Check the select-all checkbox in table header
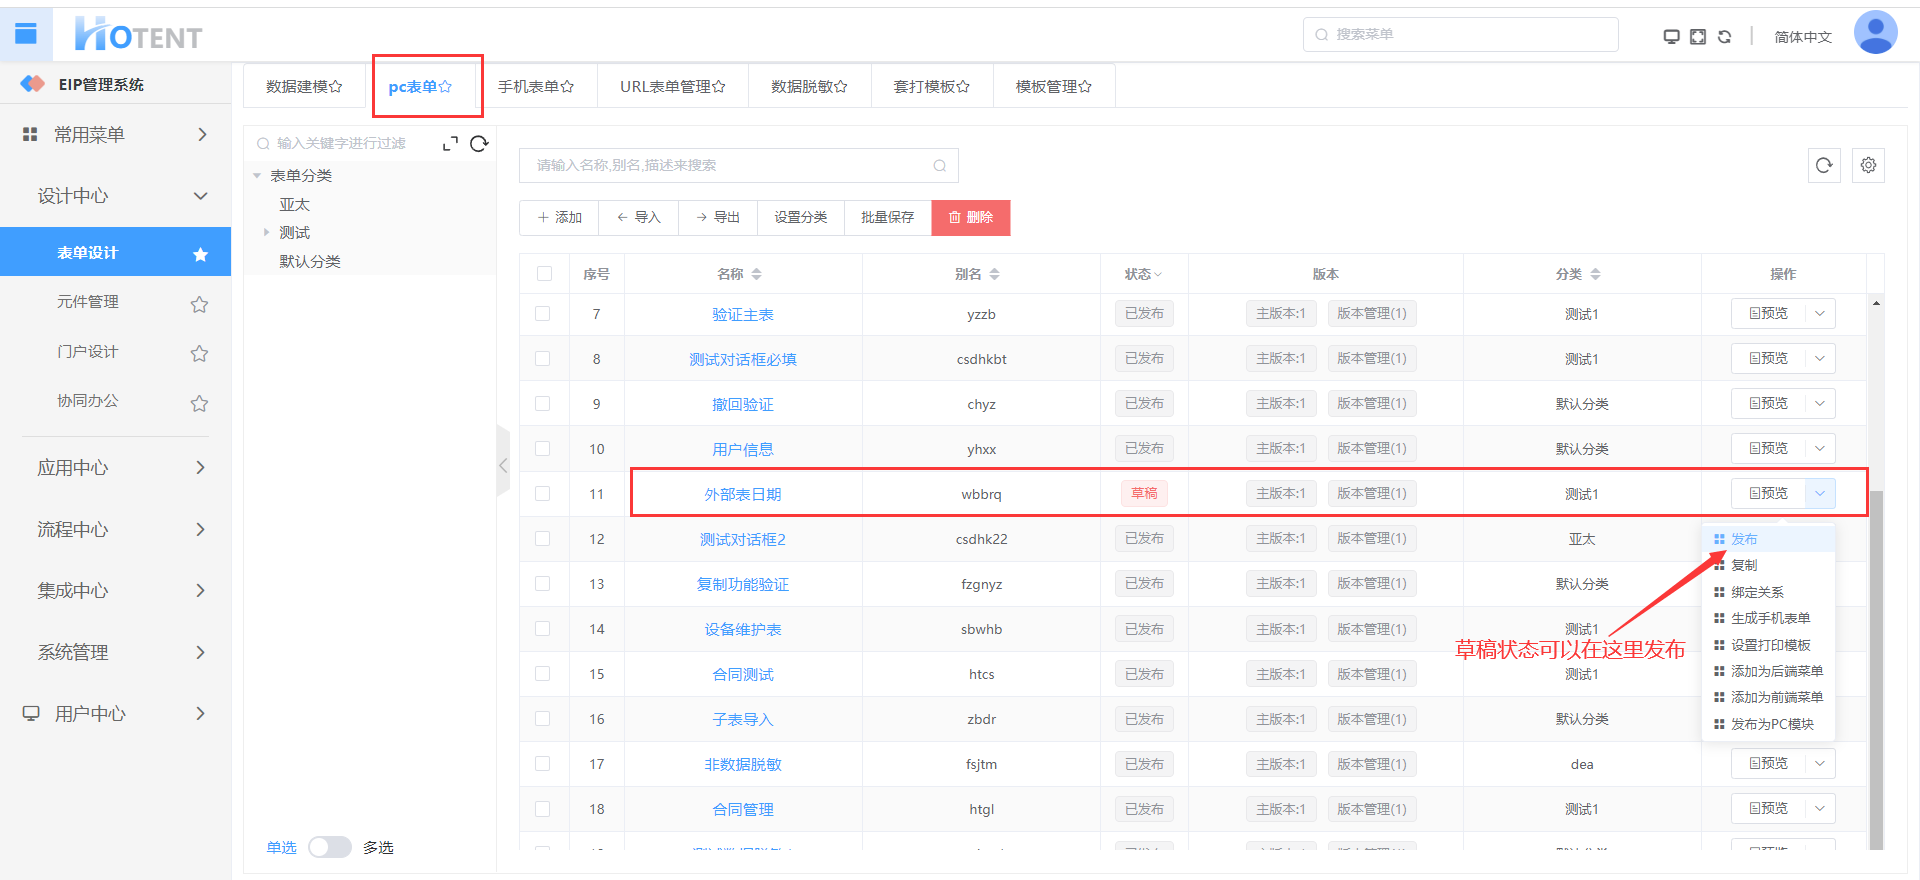This screenshot has height=880, width=1920. [x=544, y=274]
